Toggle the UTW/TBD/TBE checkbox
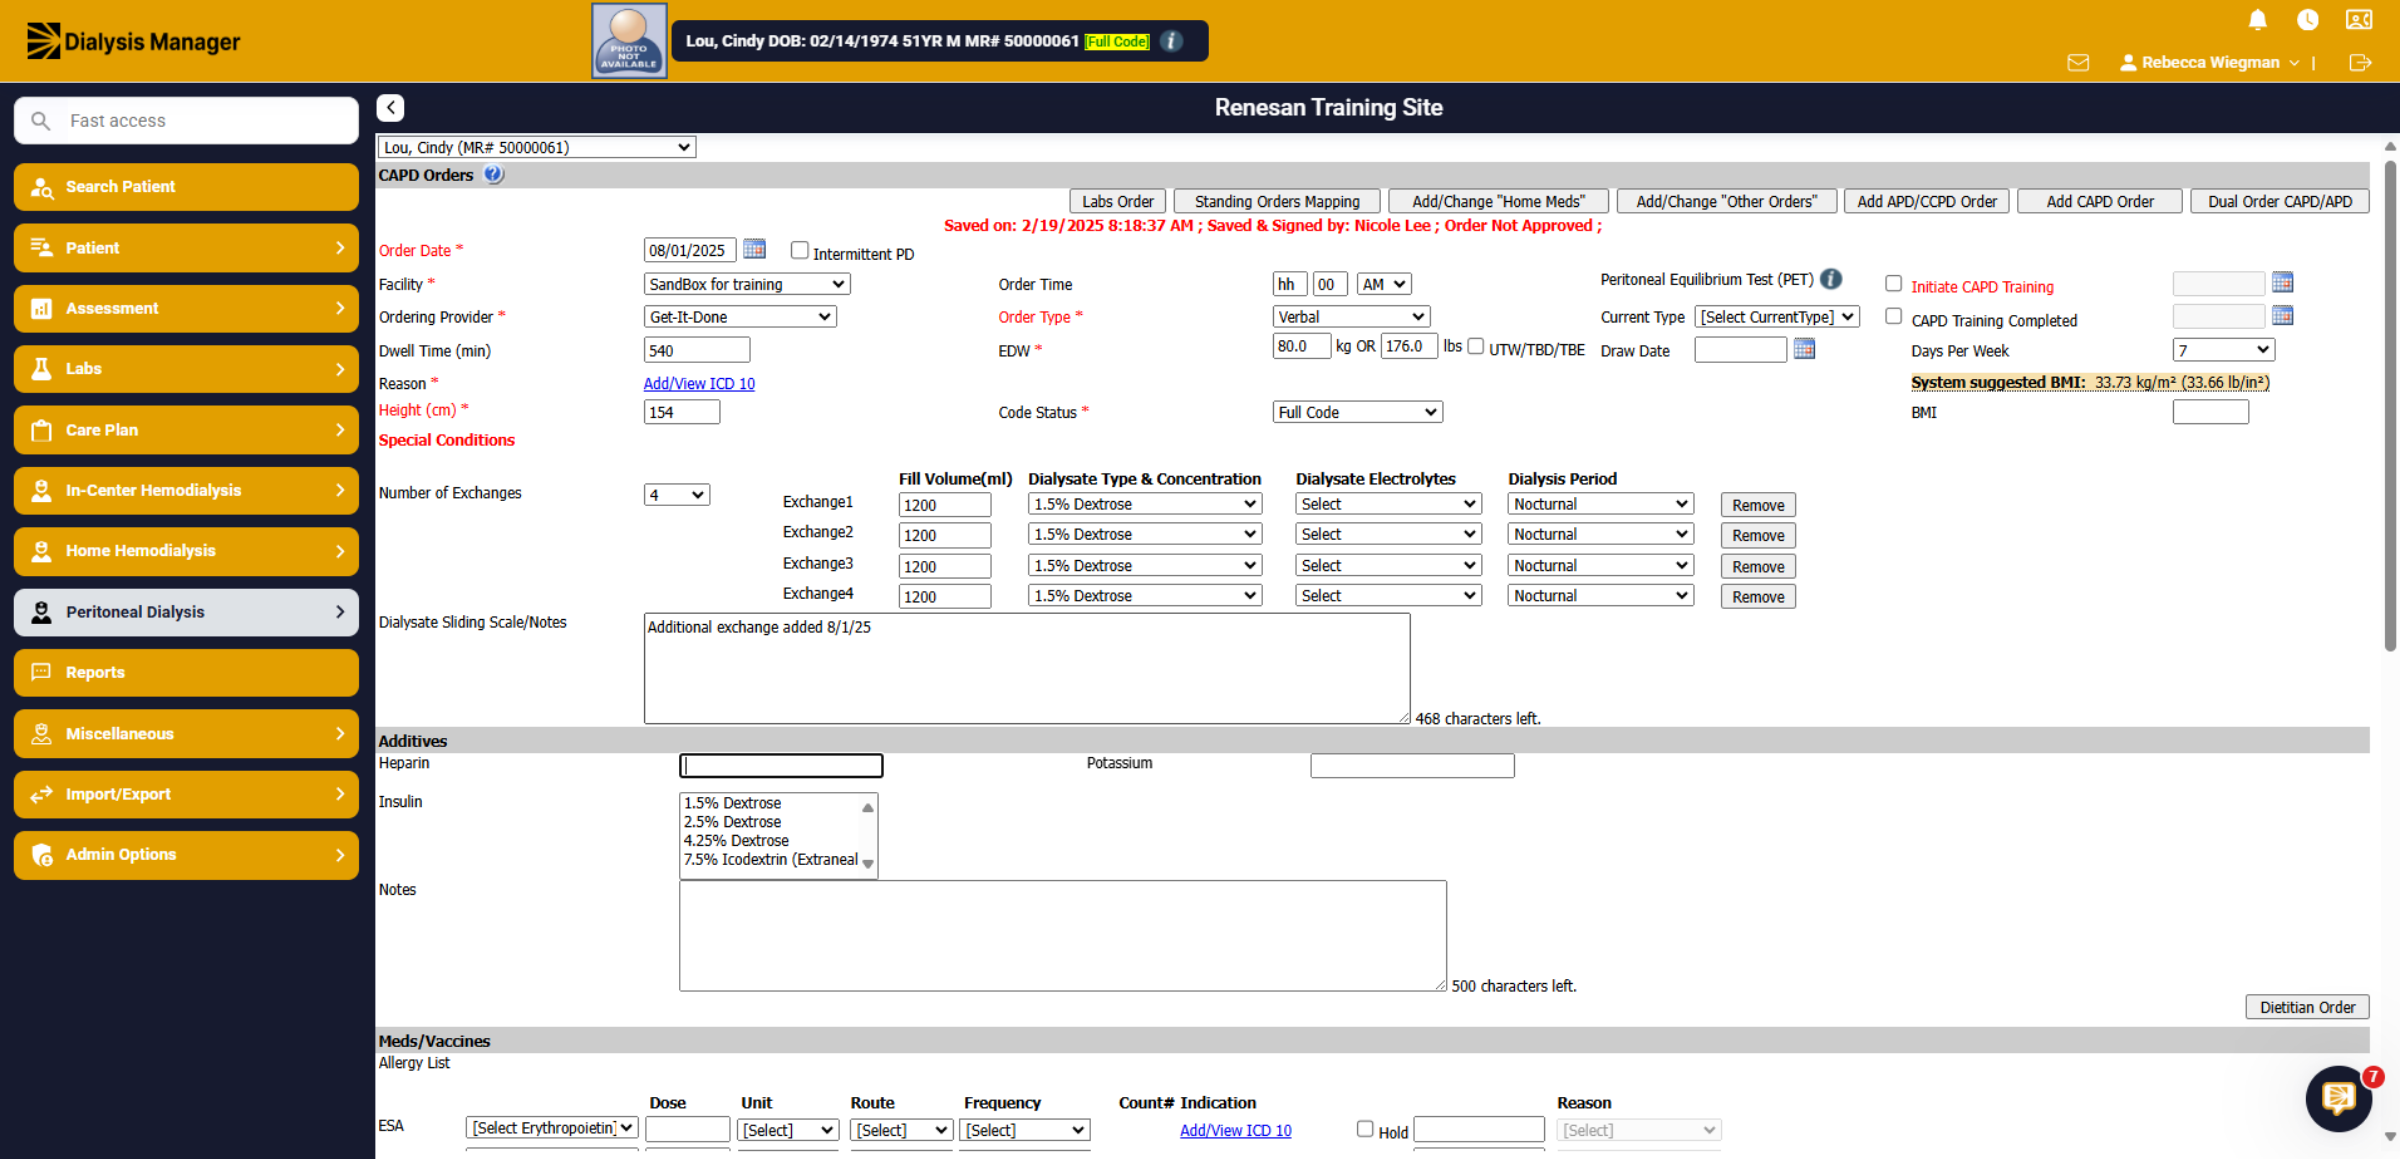Image resolution: width=2400 pixels, height=1159 pixels. click(x=1475, y=347)
